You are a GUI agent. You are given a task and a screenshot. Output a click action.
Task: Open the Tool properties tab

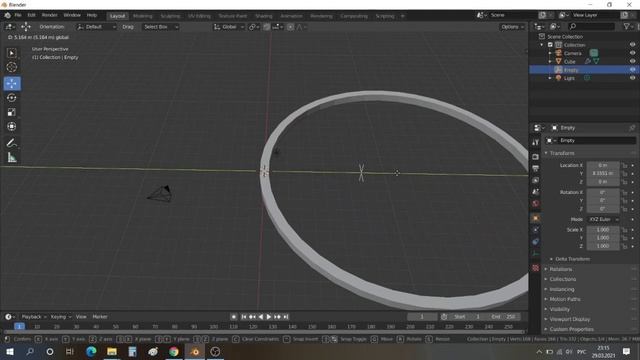tap(536, 142)
